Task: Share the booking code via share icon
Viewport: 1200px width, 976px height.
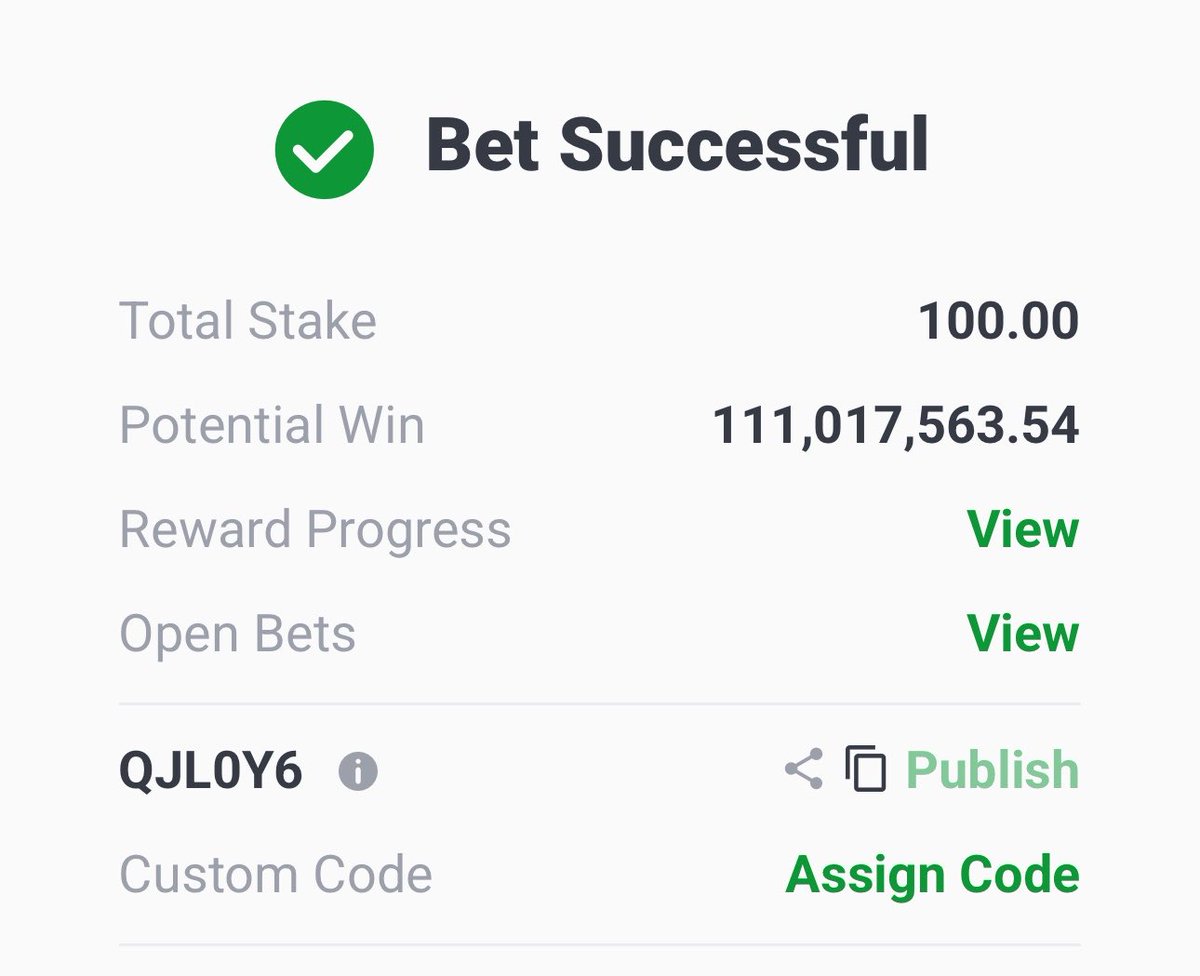Action: [804, 770]
